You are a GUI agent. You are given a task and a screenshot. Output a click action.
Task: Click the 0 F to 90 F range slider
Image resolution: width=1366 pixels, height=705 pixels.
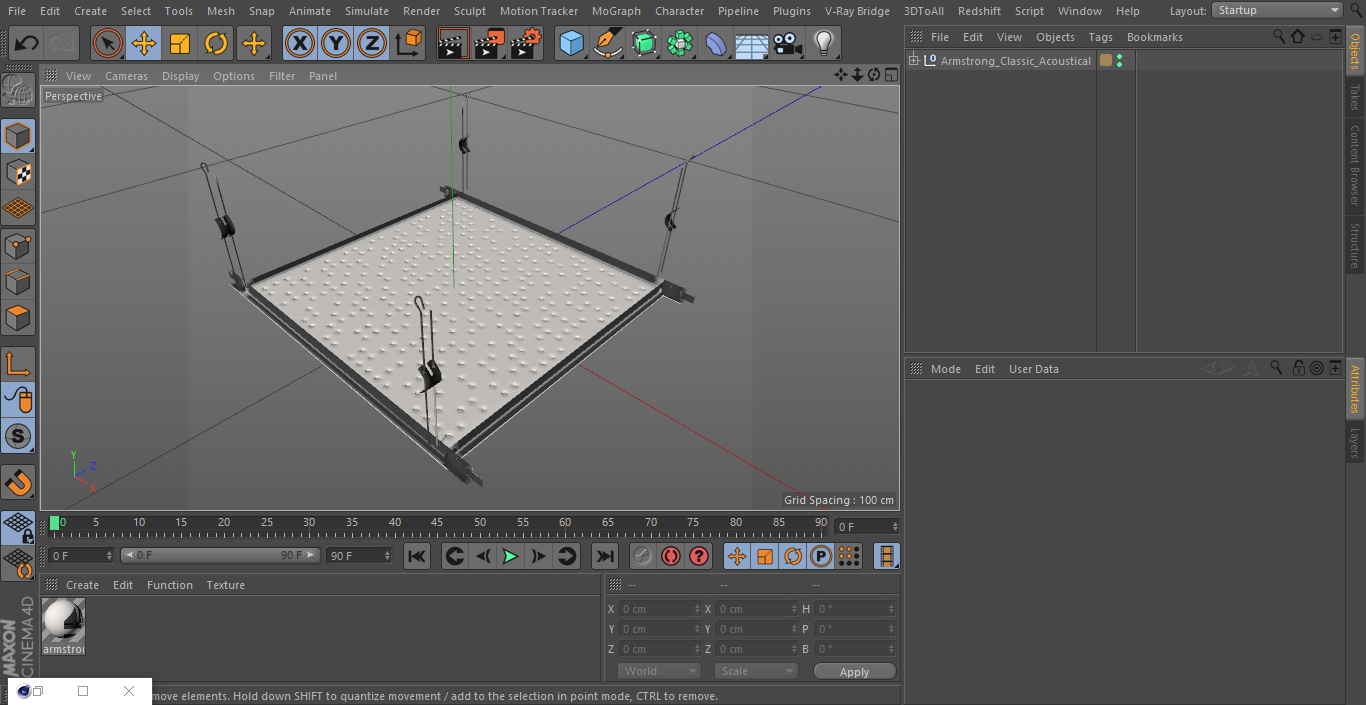coord(220,555)
